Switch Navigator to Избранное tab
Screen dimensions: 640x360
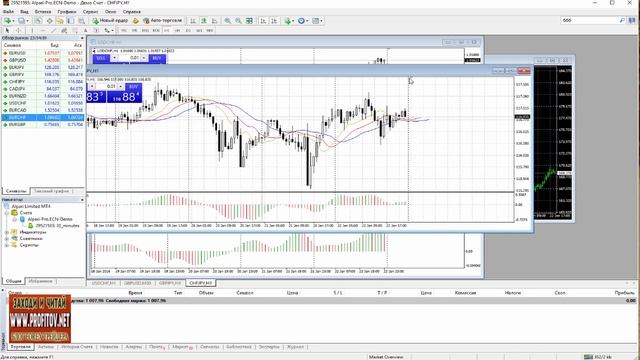click(41, 281)
